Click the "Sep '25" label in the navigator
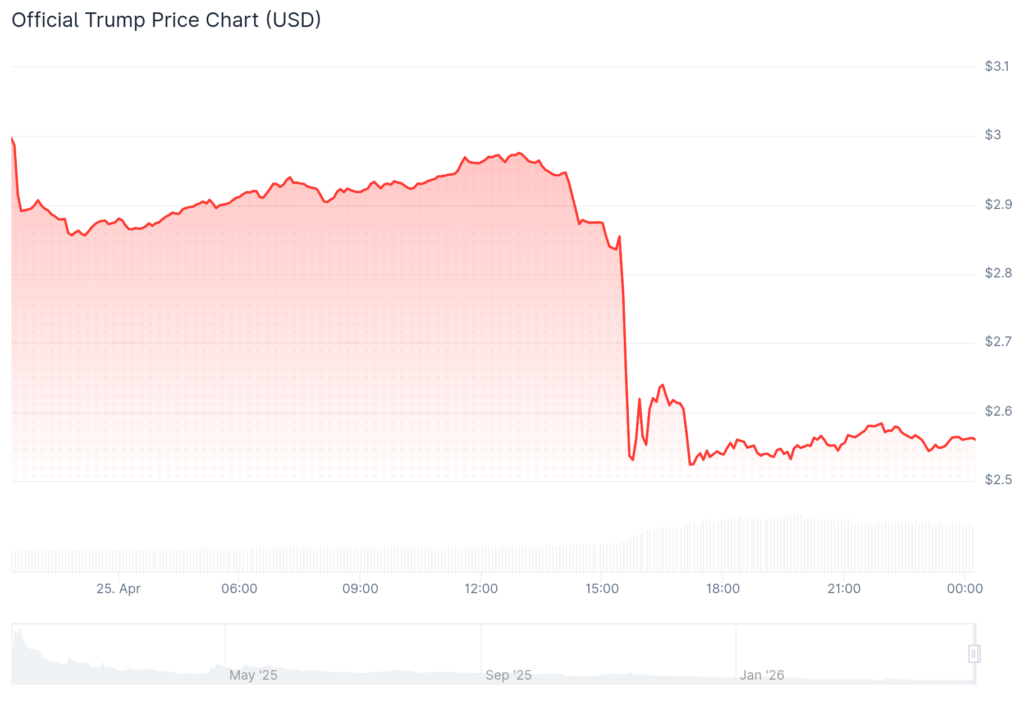1024x701 pixels. pos(509,675)
